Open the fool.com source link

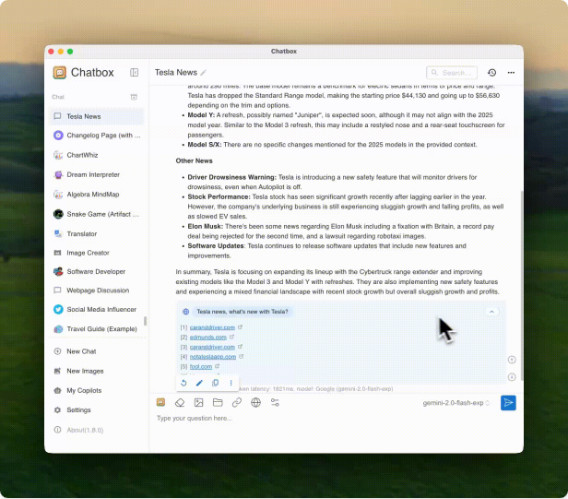point(201,366)
